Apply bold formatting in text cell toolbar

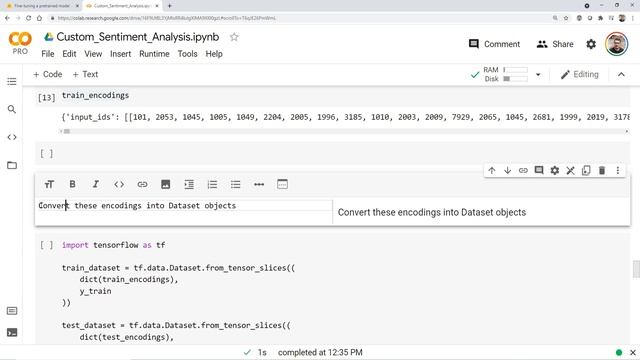point(72,184)
